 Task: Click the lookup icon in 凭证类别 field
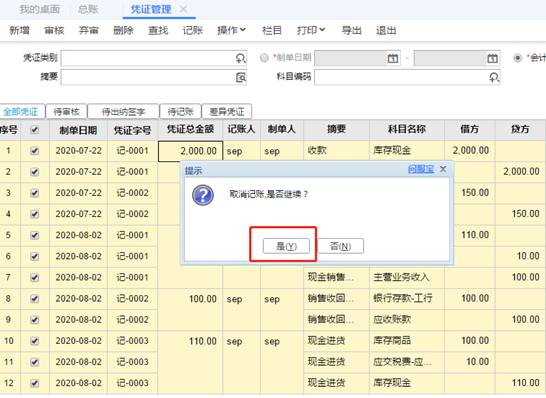241,58
